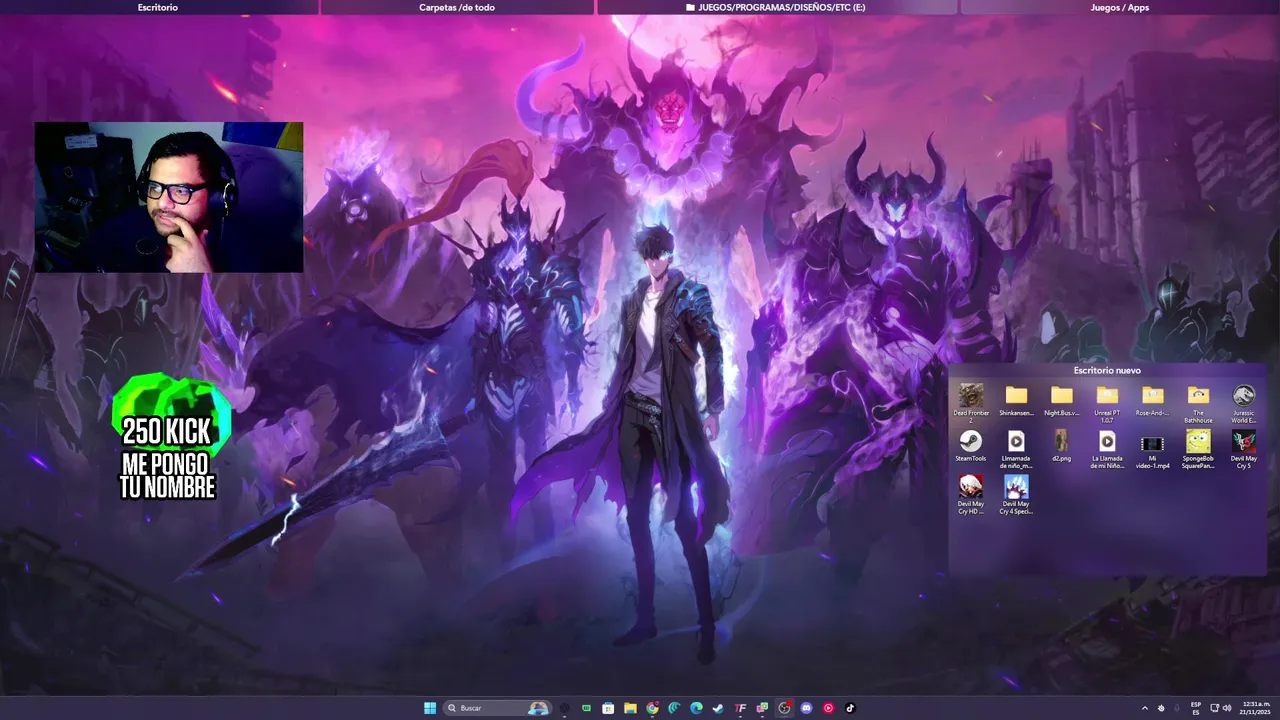Open the Windows Start menu
Viewport: 1280px width, 720px height.
pos(430,708)
